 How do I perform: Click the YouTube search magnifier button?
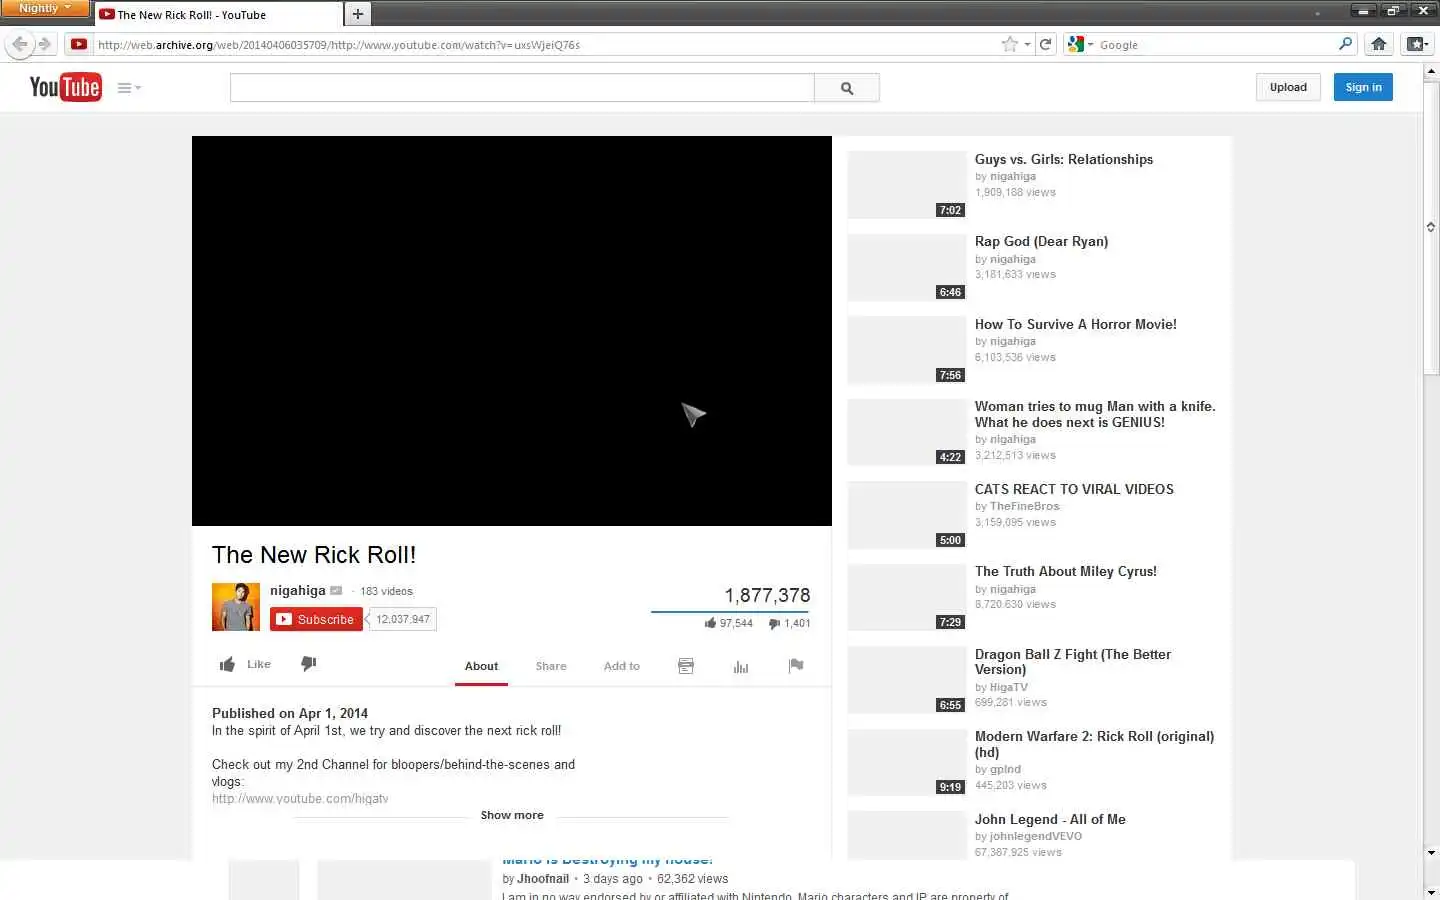click(x=847, y=88)
